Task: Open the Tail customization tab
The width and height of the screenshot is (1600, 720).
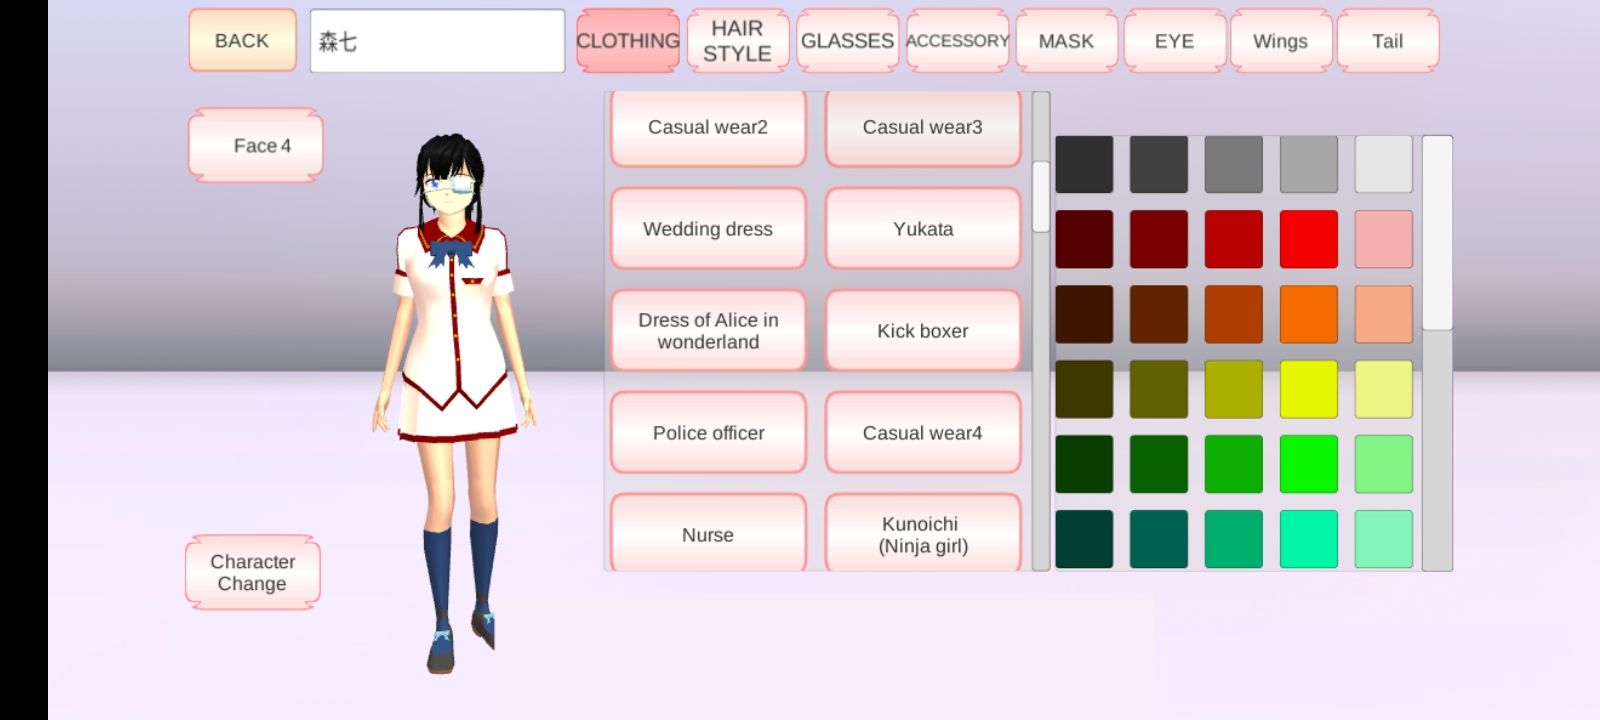Action: pyautogui.click(x=1387, y=41)
